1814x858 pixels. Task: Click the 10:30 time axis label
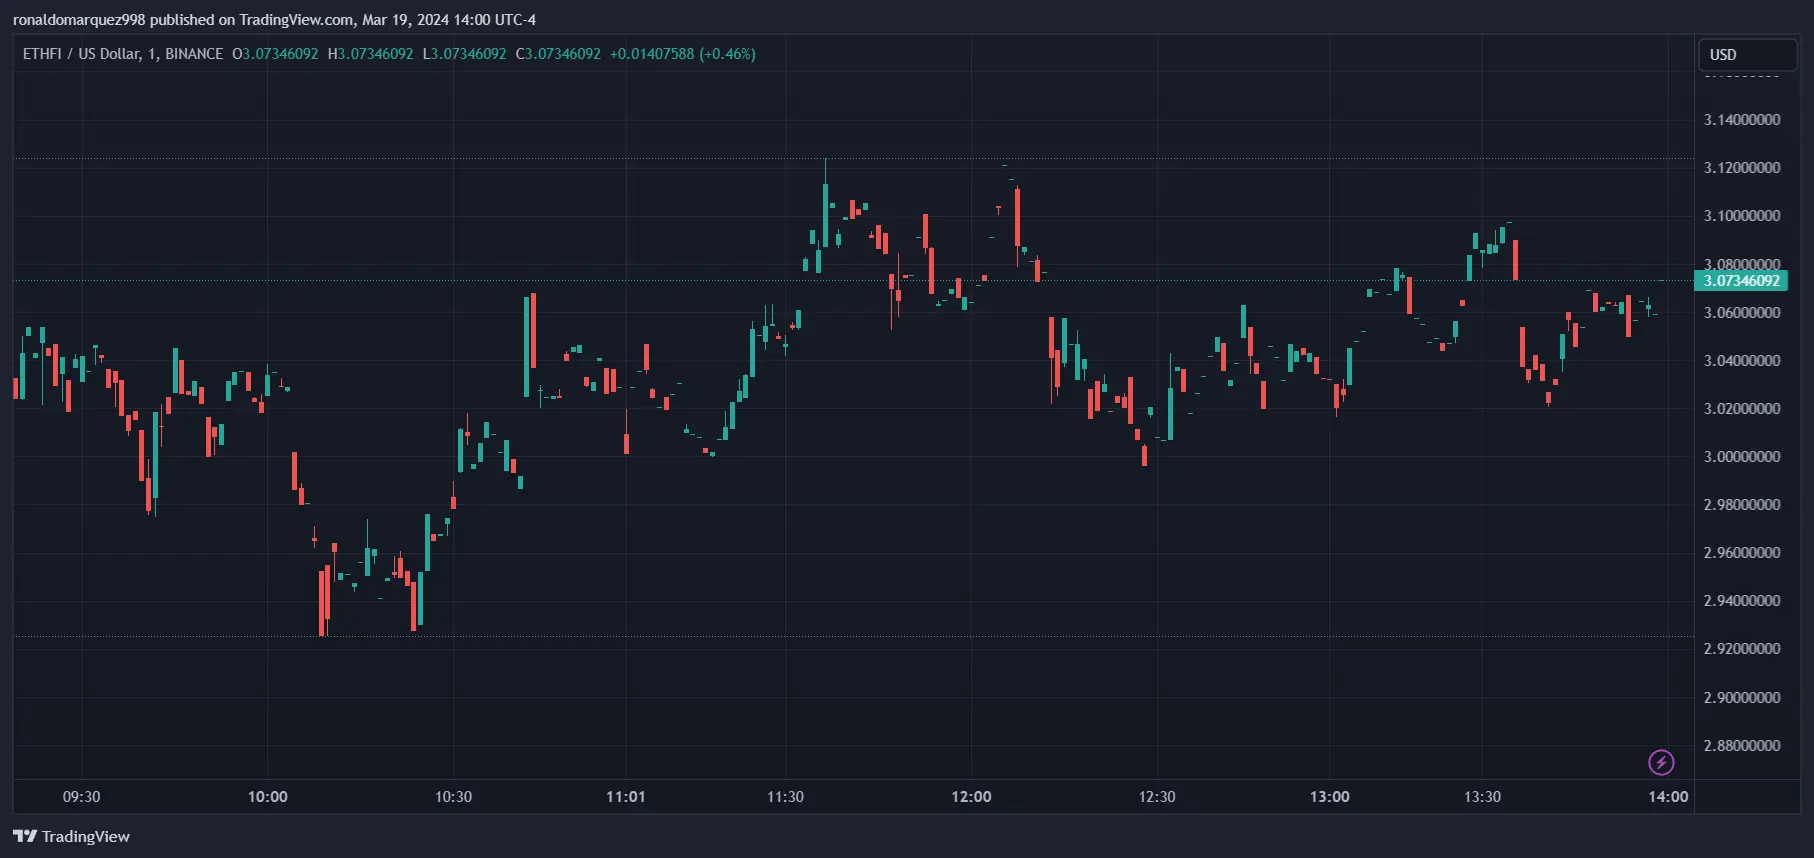453,797
